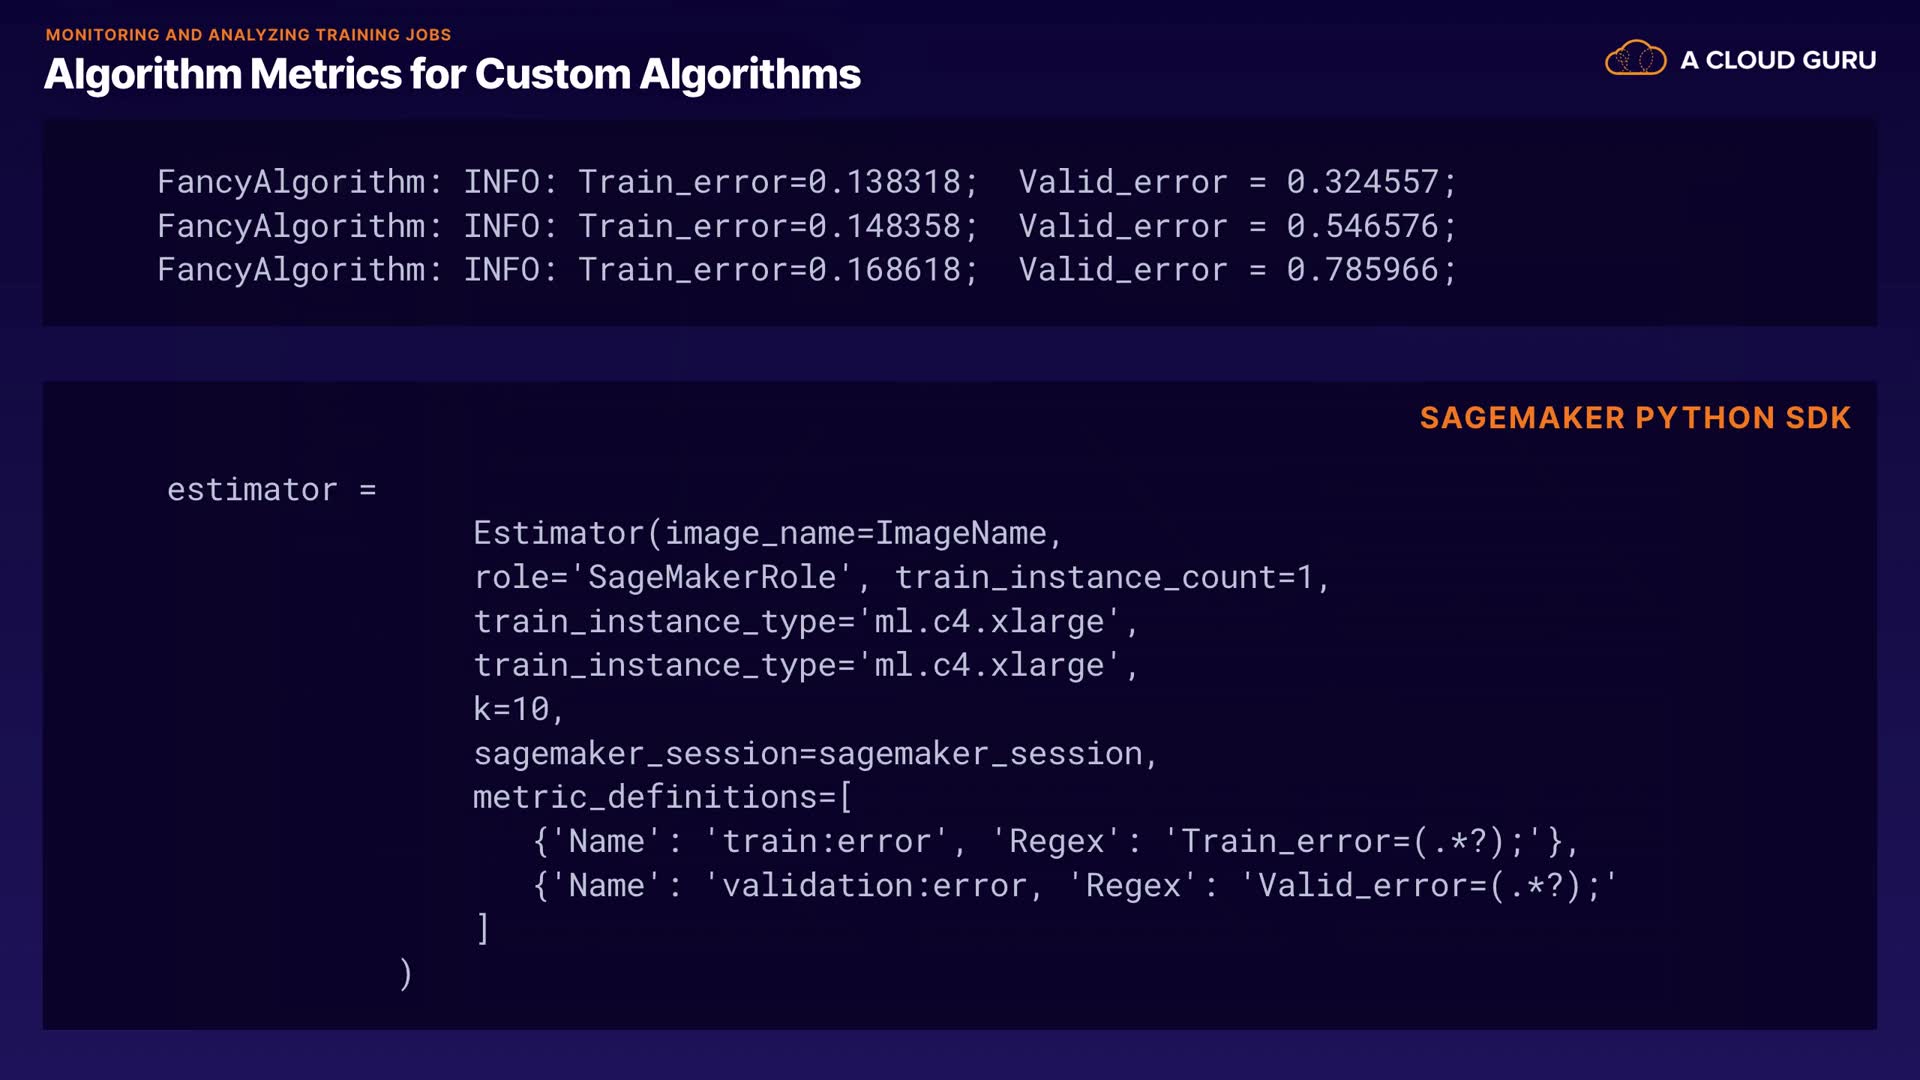Viewport: 1920px width, 1080px height.
Task: Click the Algorithm Metrics for Custom Algorithms title
Action: (x=452, y=74)
